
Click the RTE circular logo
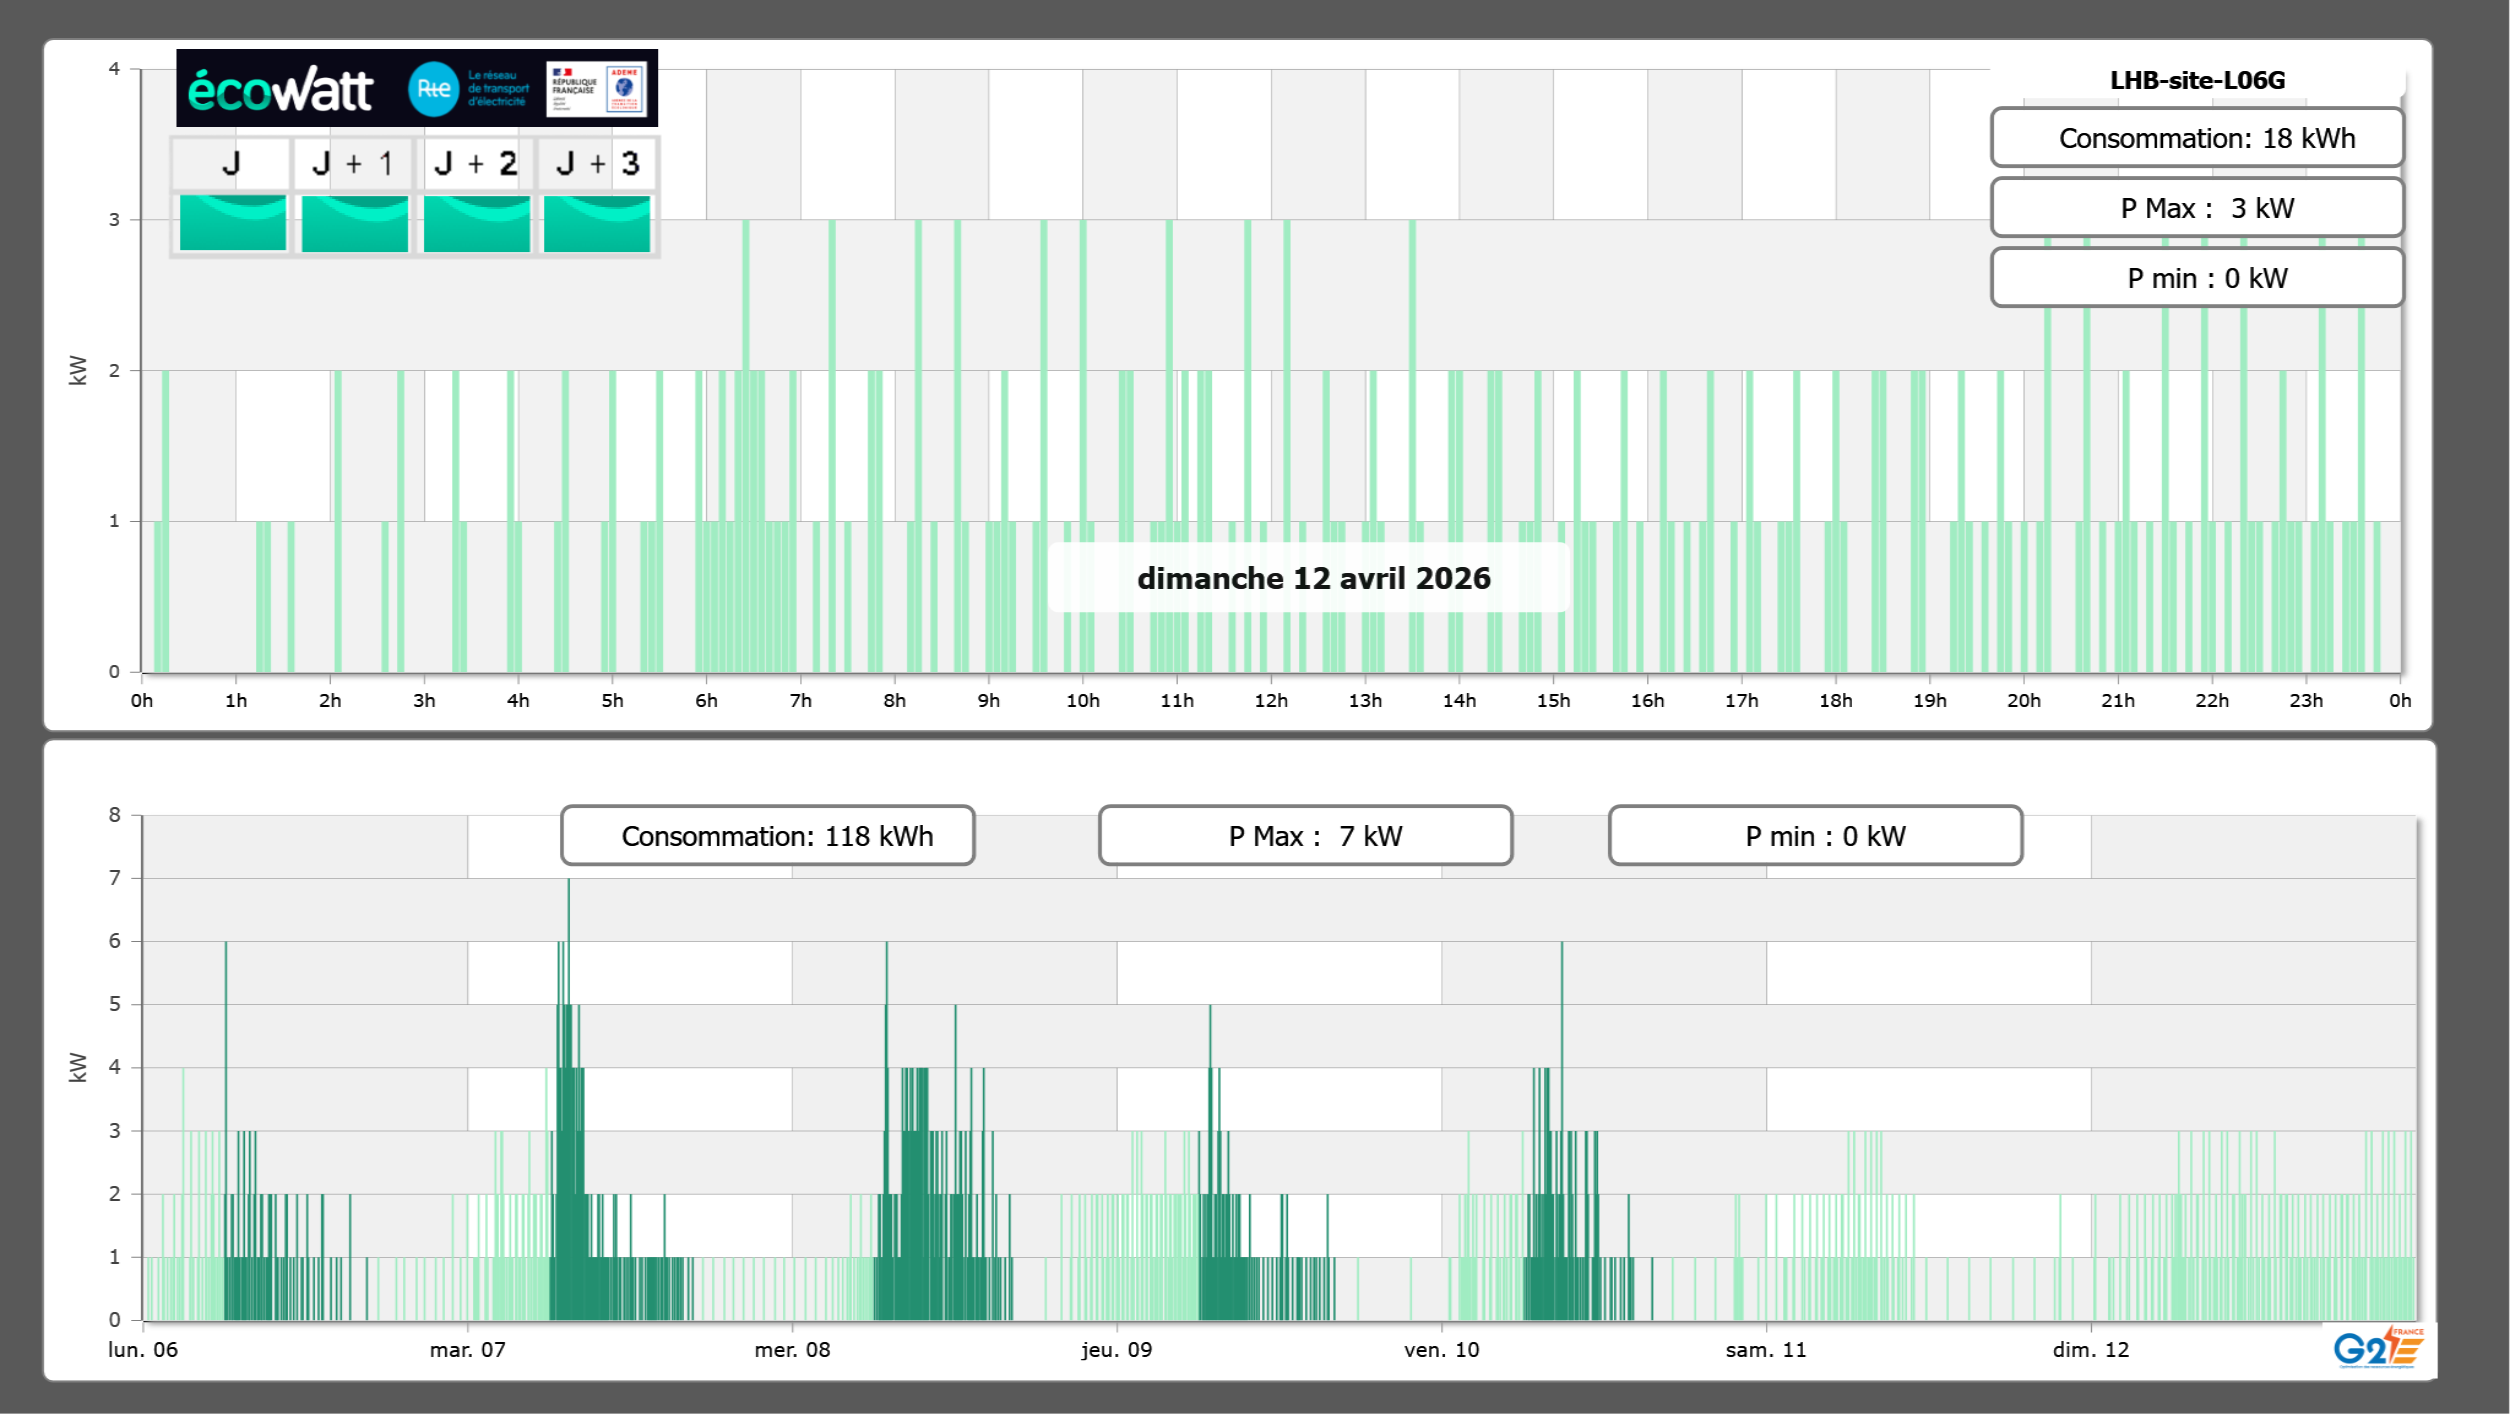[433, 89]
